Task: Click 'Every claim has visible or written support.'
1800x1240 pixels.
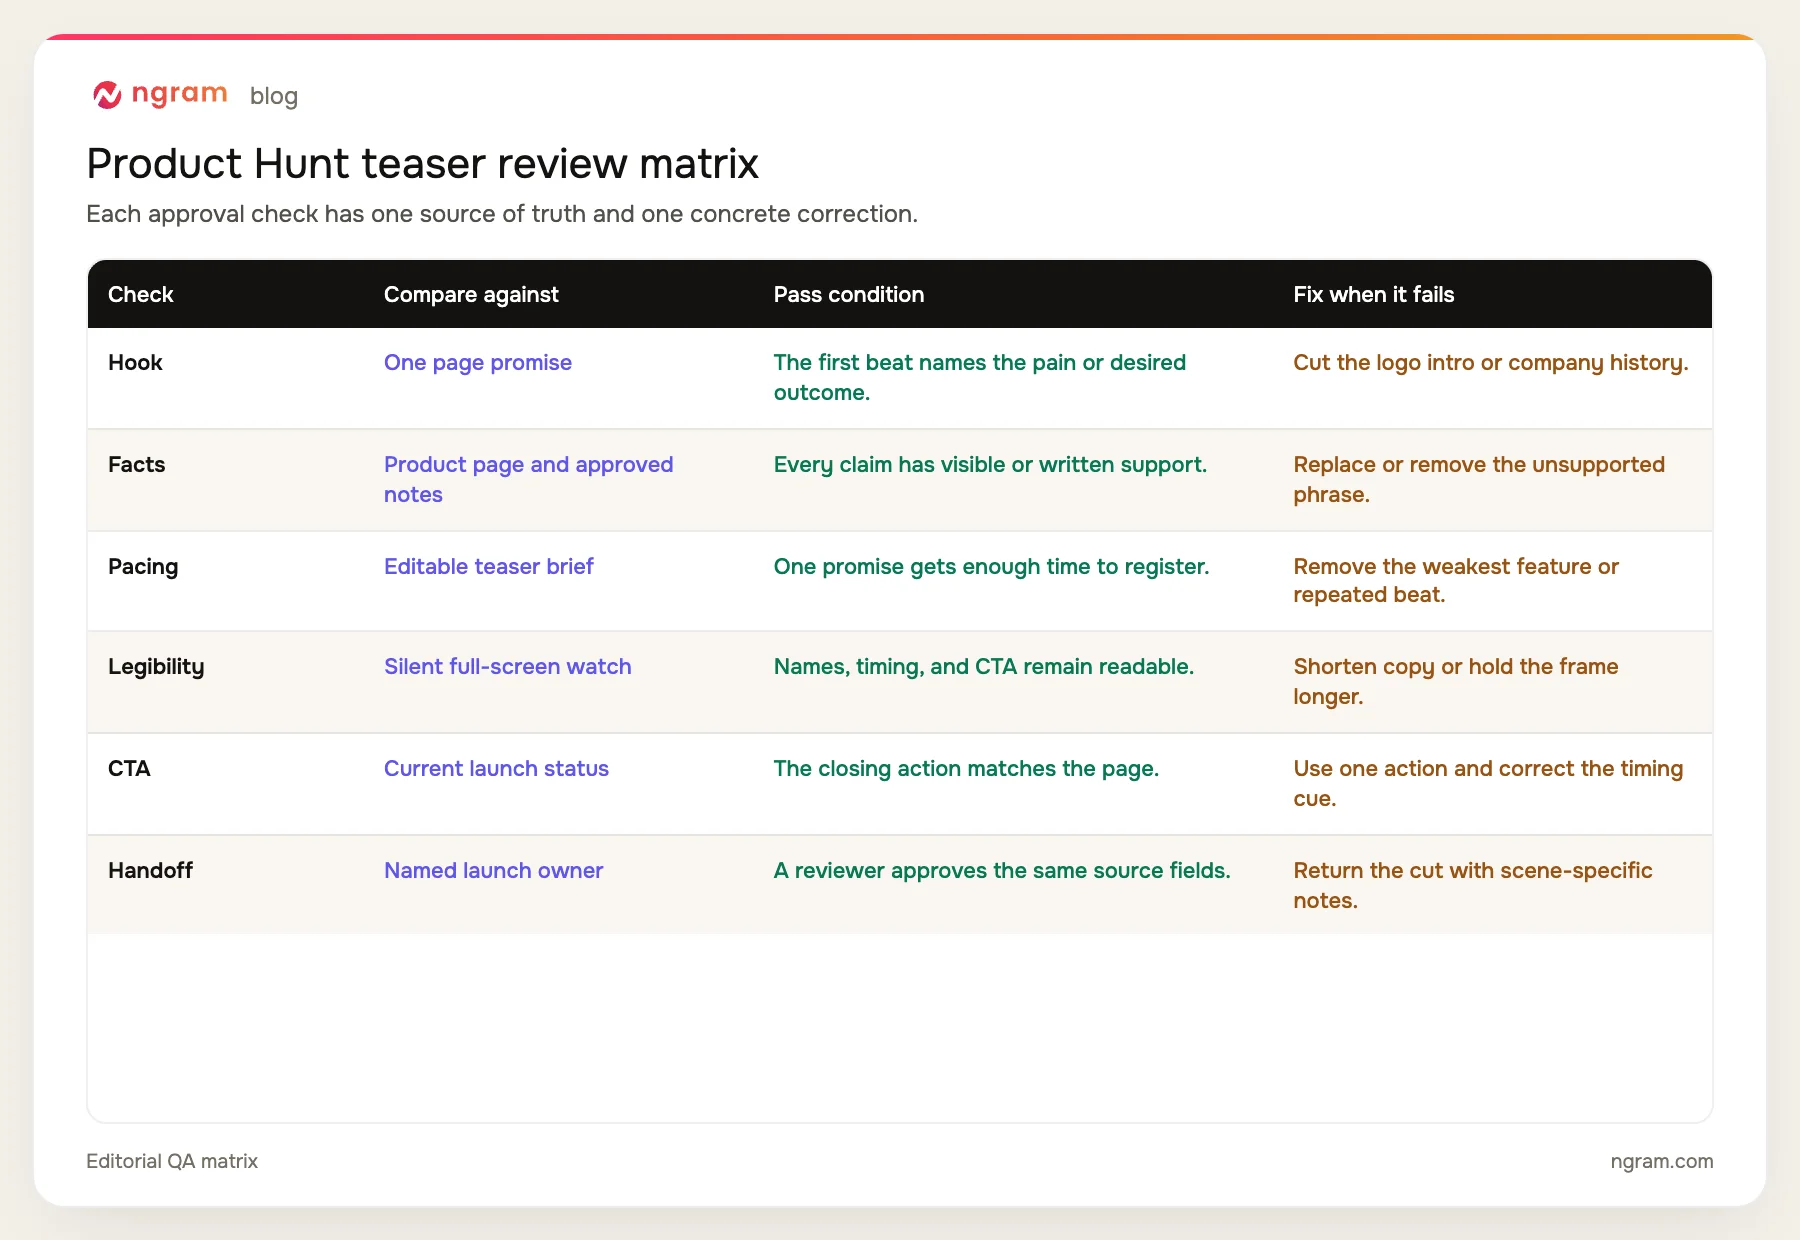Action: pyautogui.click(x=991, y=464)
